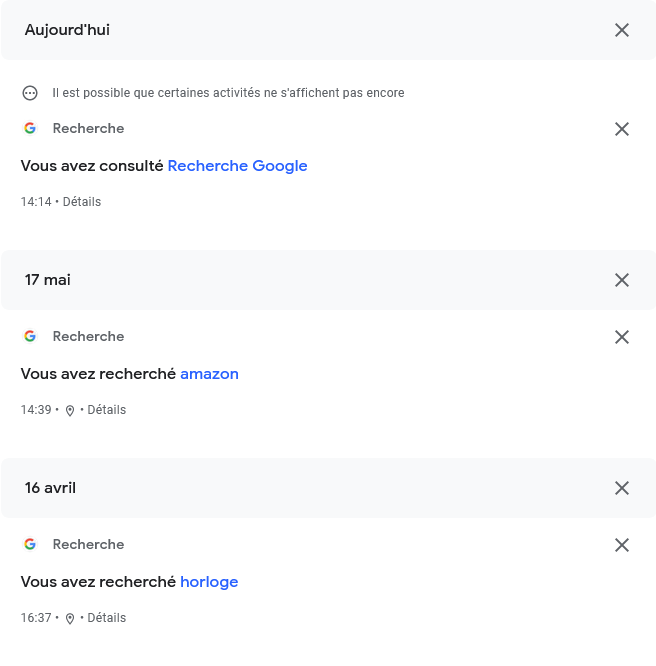Delete all 17 mai activity
Screen dimensions: 656x666
[x=622, y=280]
